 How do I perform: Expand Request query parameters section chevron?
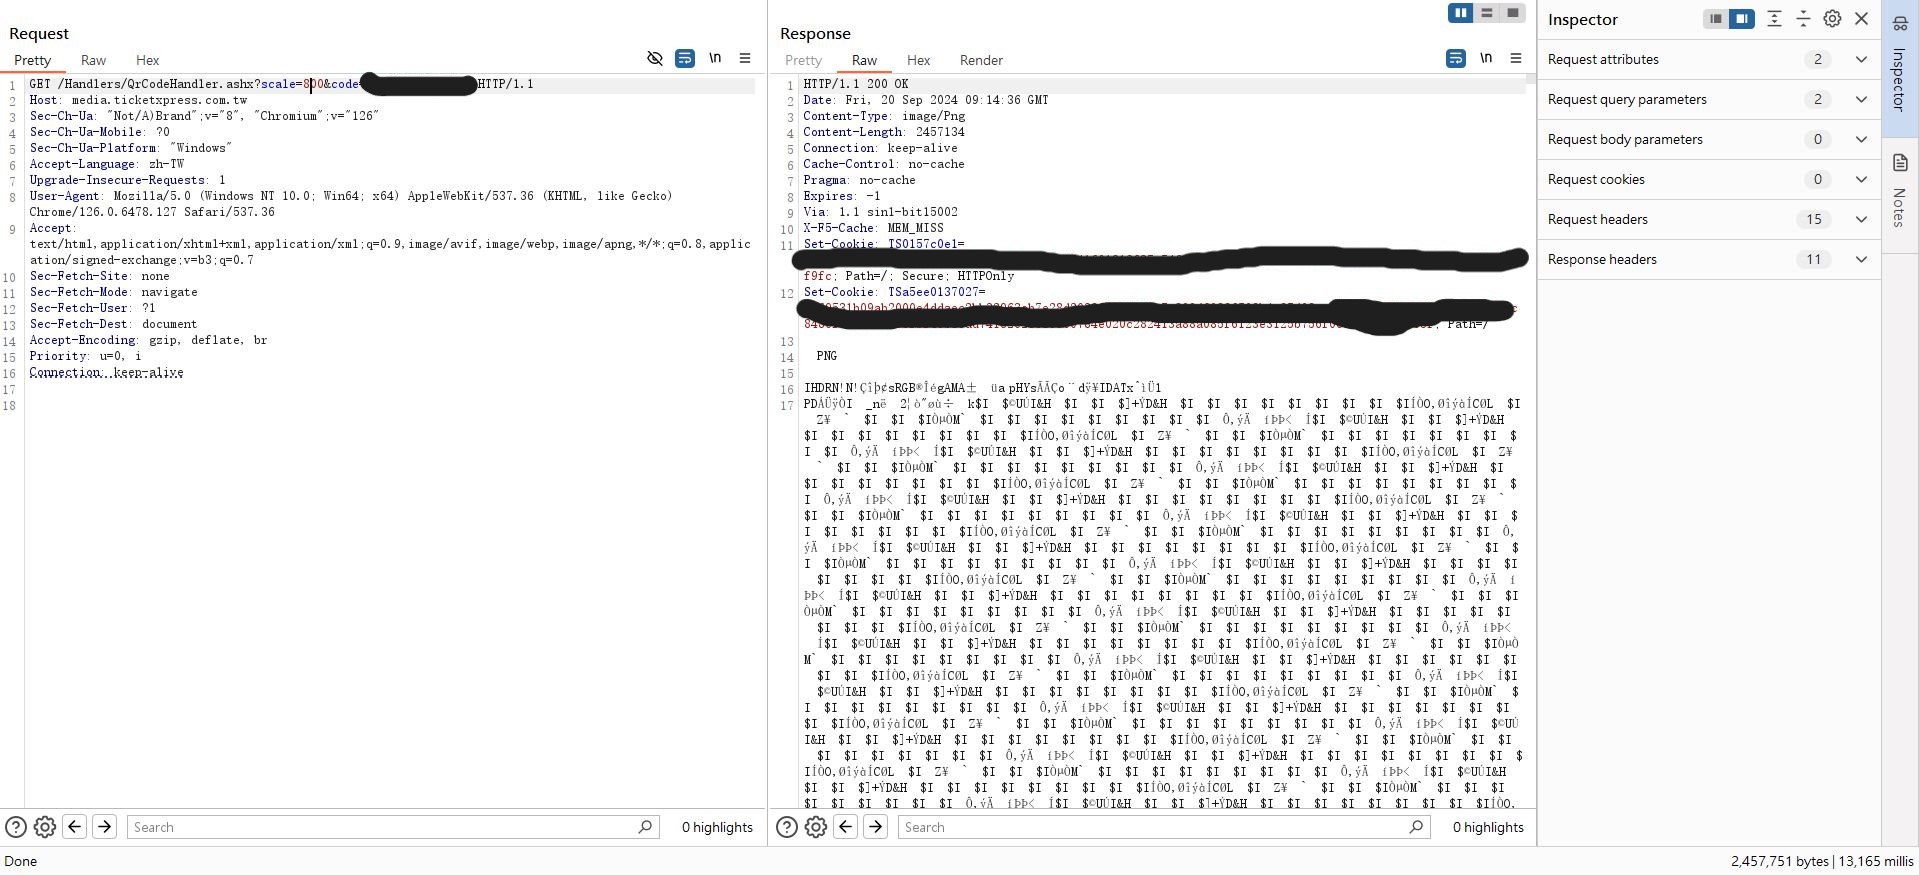[1861, 99]
